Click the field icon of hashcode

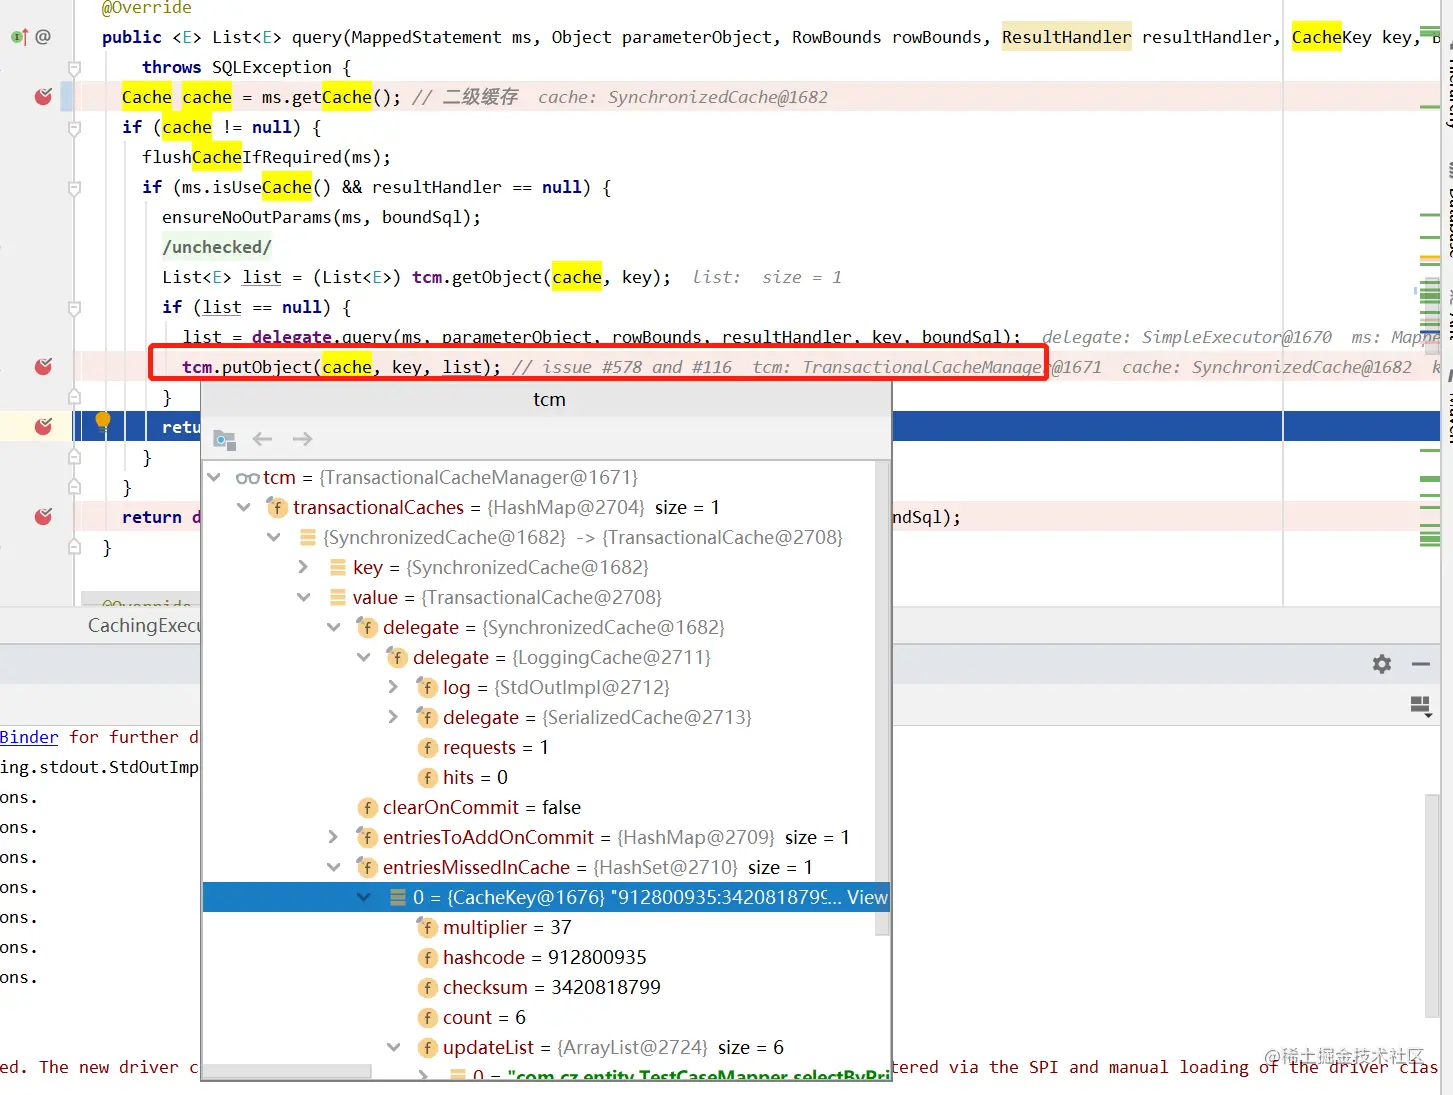pos(427,958)
